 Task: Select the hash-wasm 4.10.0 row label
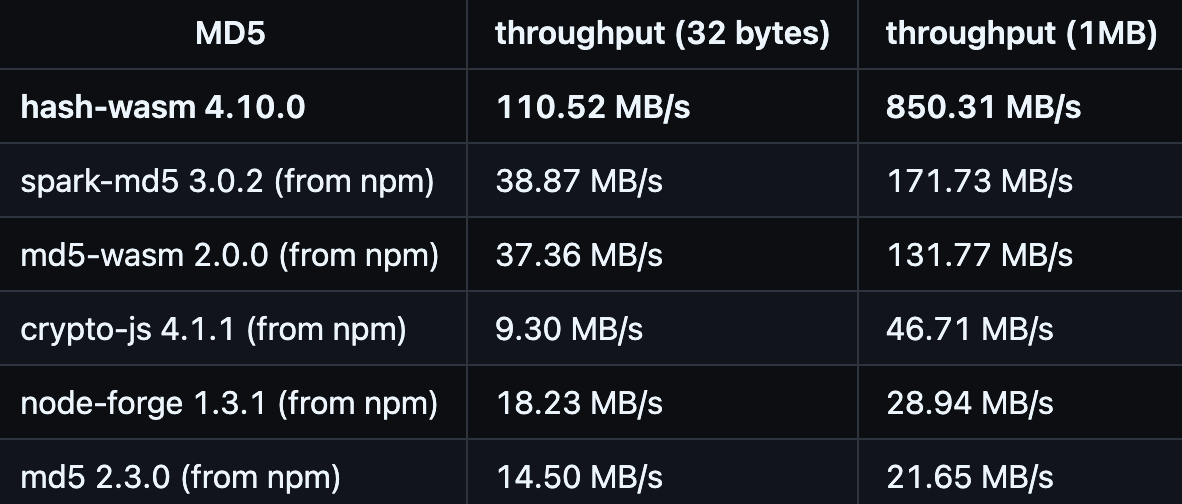(x=163, y=107)
